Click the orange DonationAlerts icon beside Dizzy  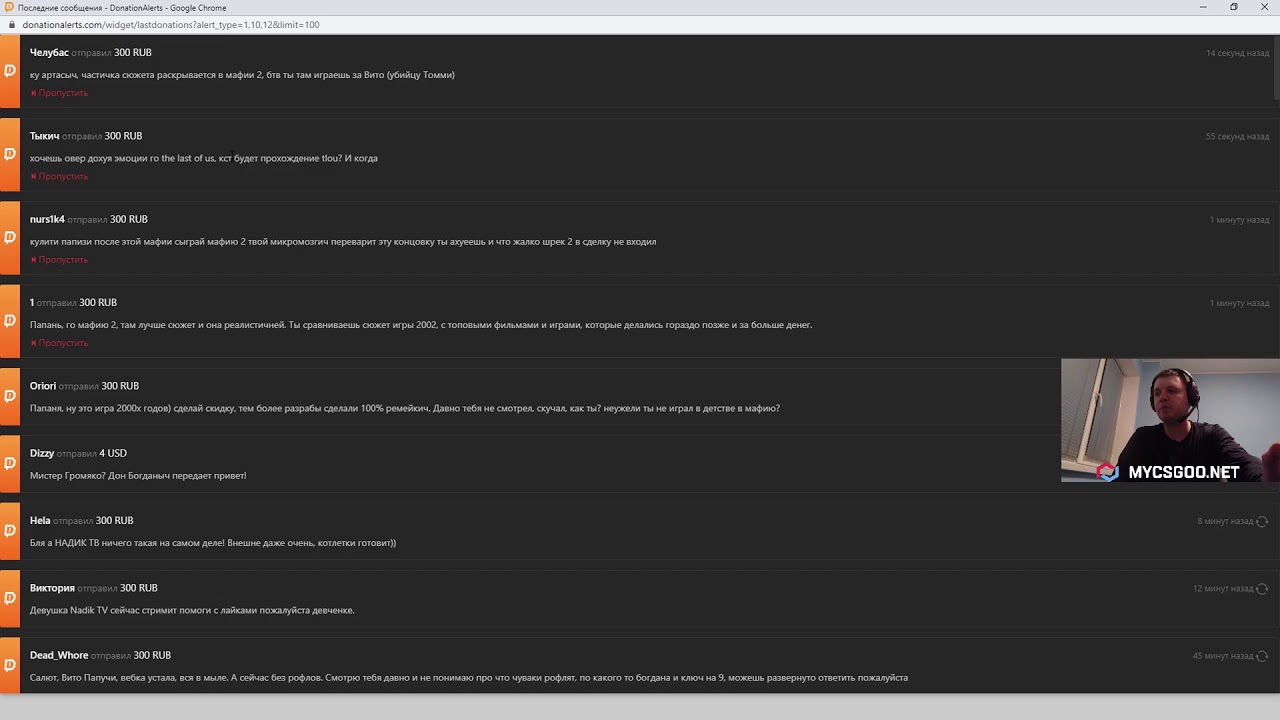pos(10,464)
